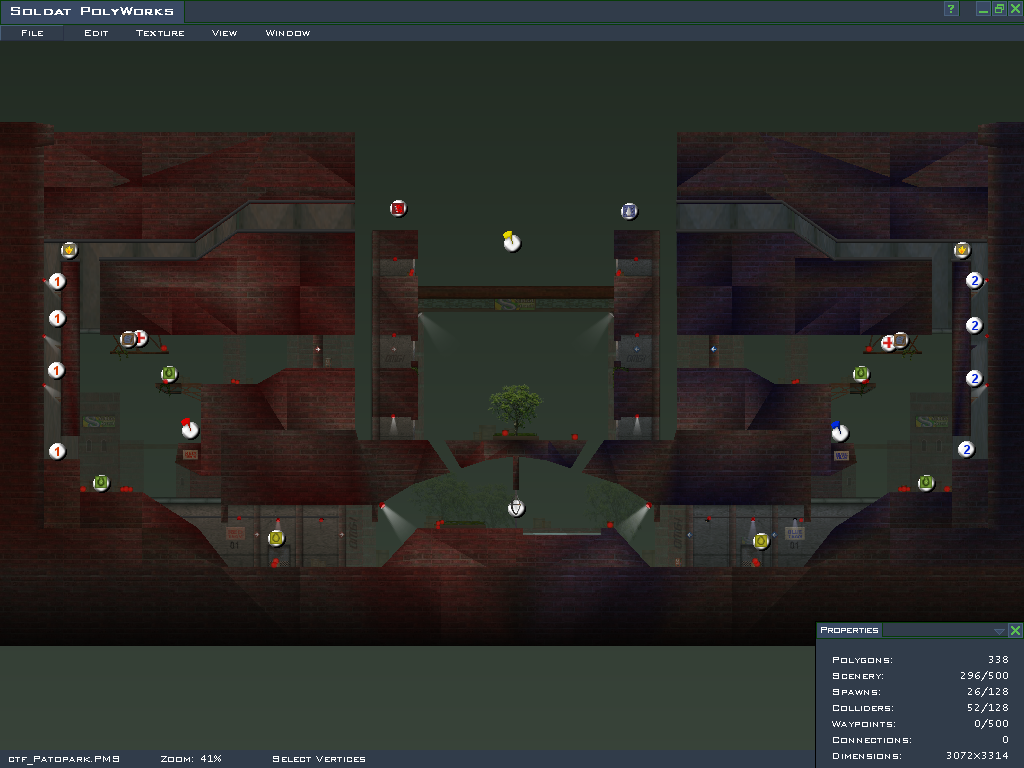Viewport: 1024px width, 768px height.
Task: Open the Window menu
Action: 287,33
